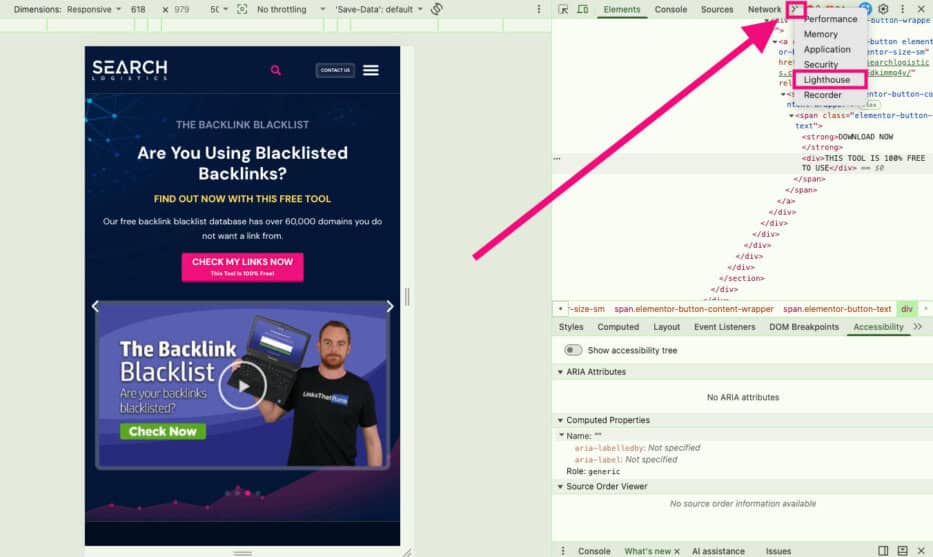
Task: Click the rotate screen orientation icon
Action: click(x=437, y=9)
